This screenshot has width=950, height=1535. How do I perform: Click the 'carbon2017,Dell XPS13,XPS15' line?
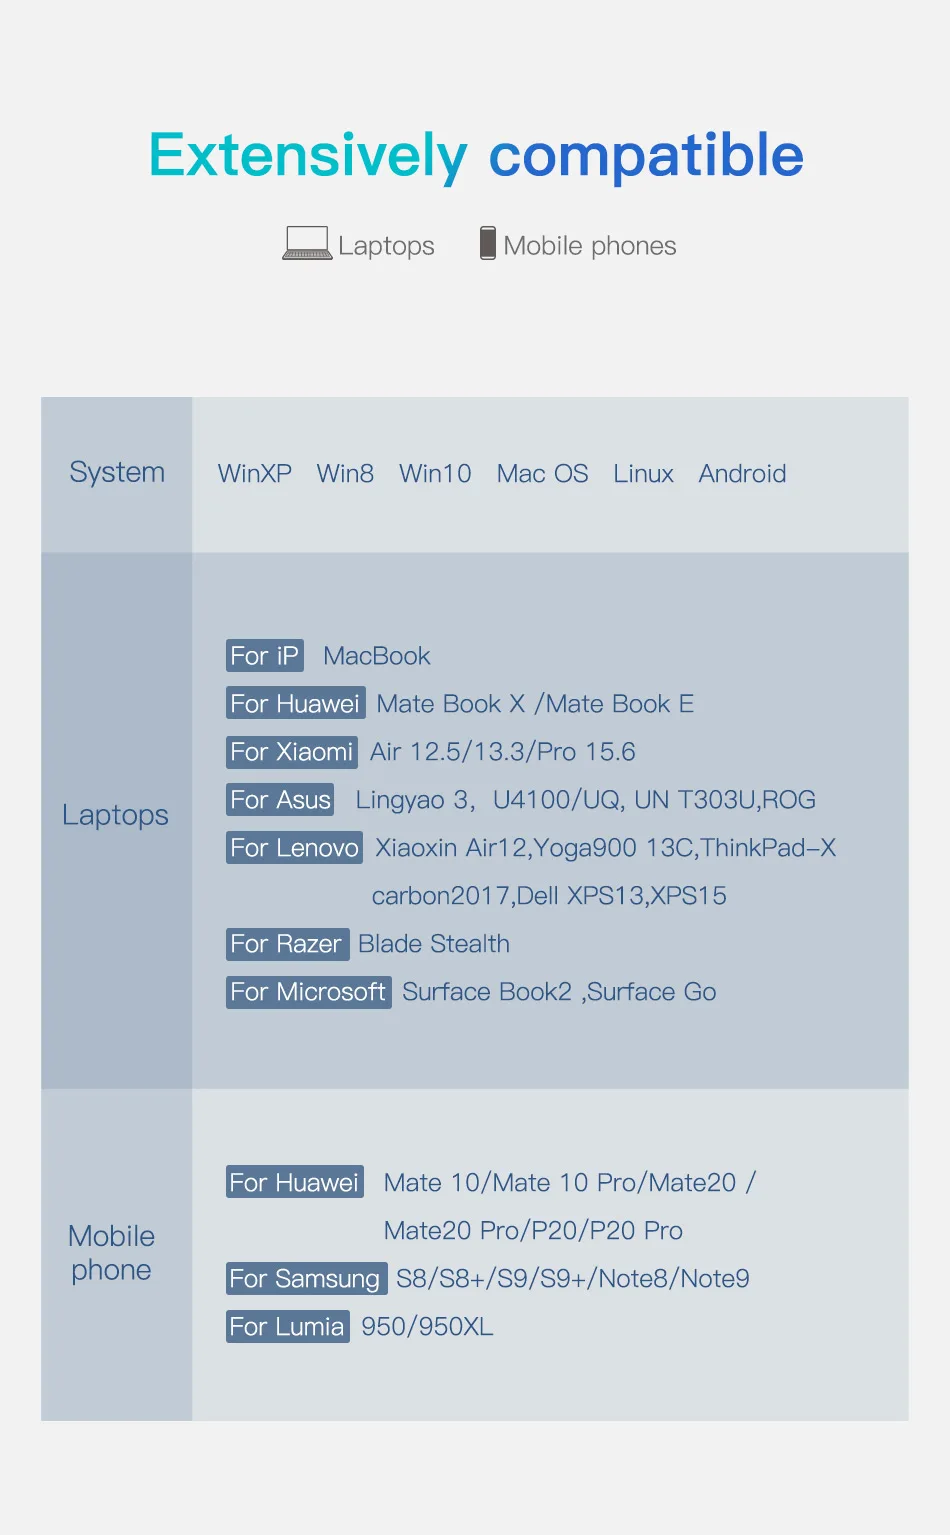click(549, 896)
